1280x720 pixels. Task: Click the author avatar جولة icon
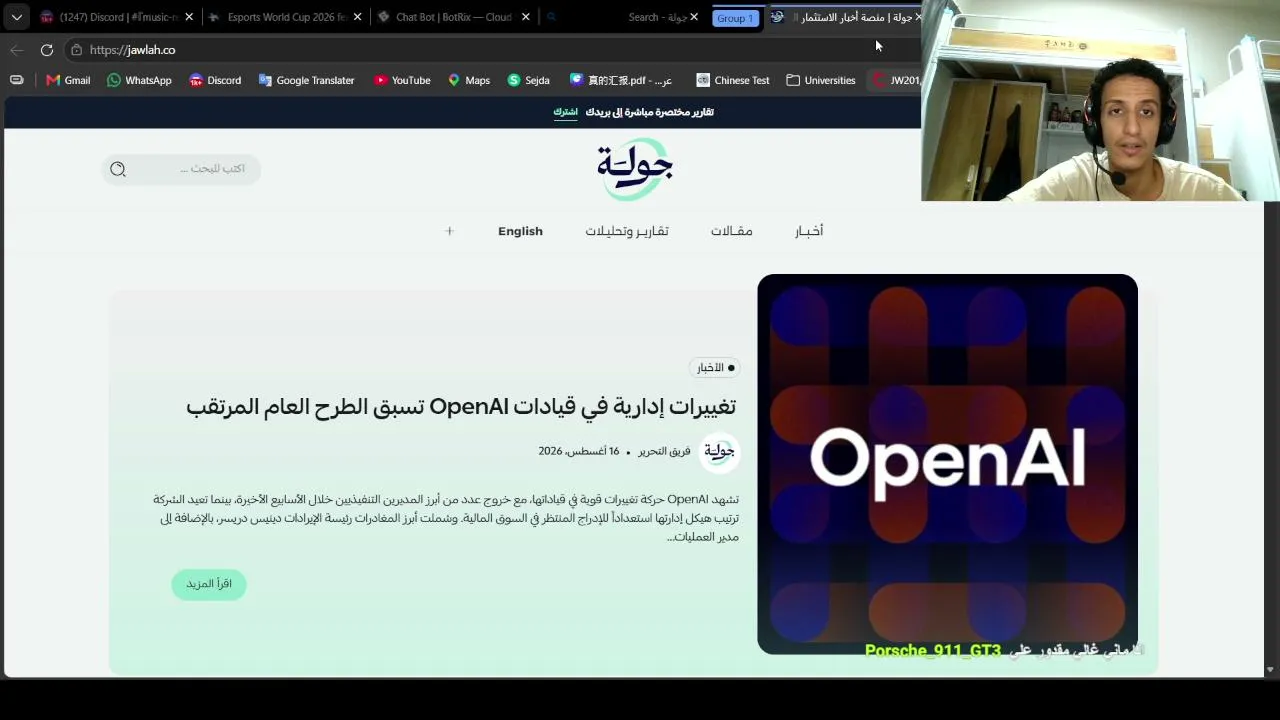pyautogui.click(x=719, y=451)
